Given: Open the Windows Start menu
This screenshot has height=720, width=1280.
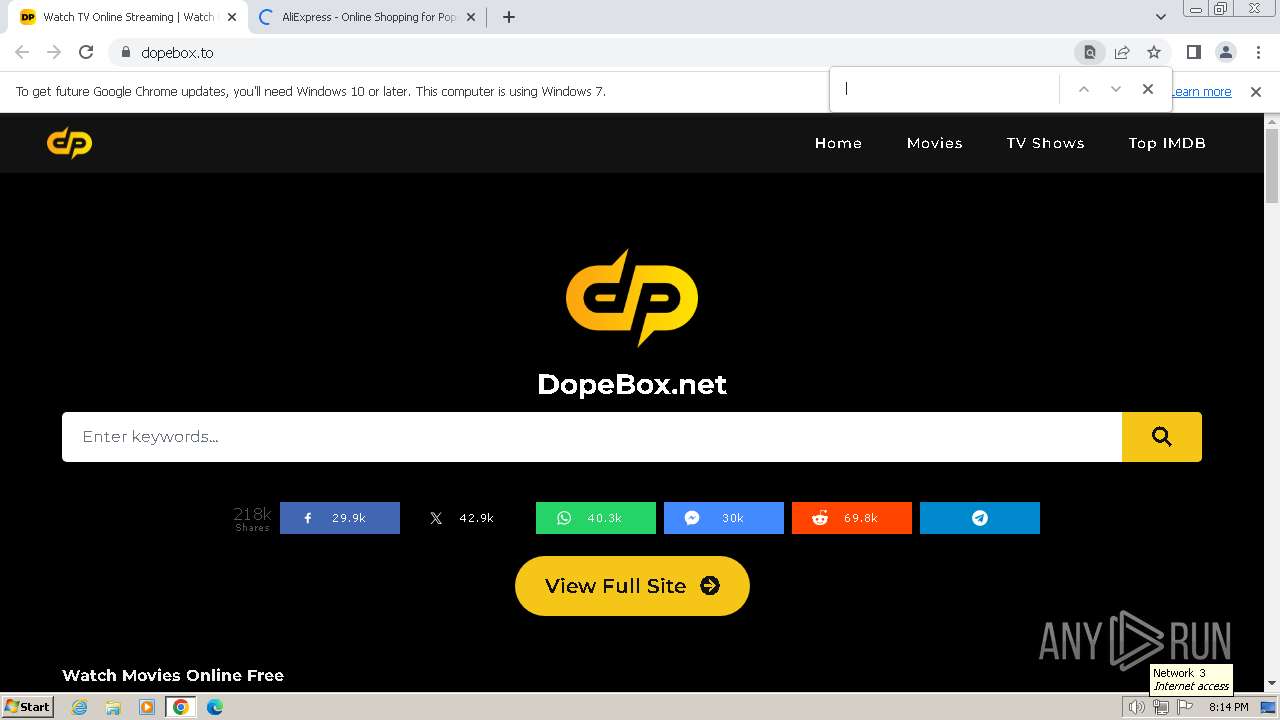Looking at the screenshot, I should [x=28, y=706].
